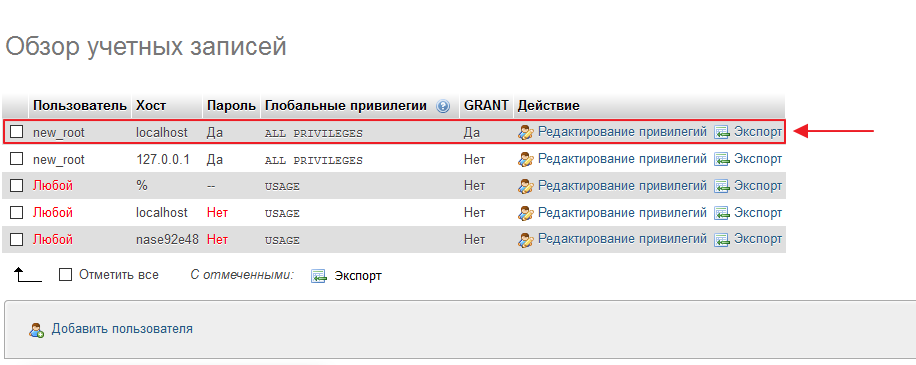916x365 pixels.
Task: Click the export icon in the new_root 127.0.0.1 row
Action: pos(723,159)
